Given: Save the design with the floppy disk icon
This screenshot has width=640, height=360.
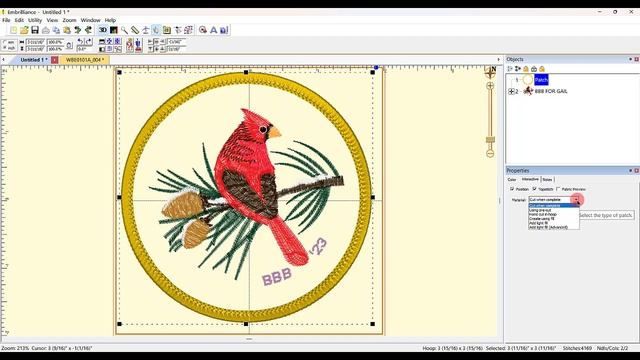Looking at the screenshot, I should click(x=35, y=30).
